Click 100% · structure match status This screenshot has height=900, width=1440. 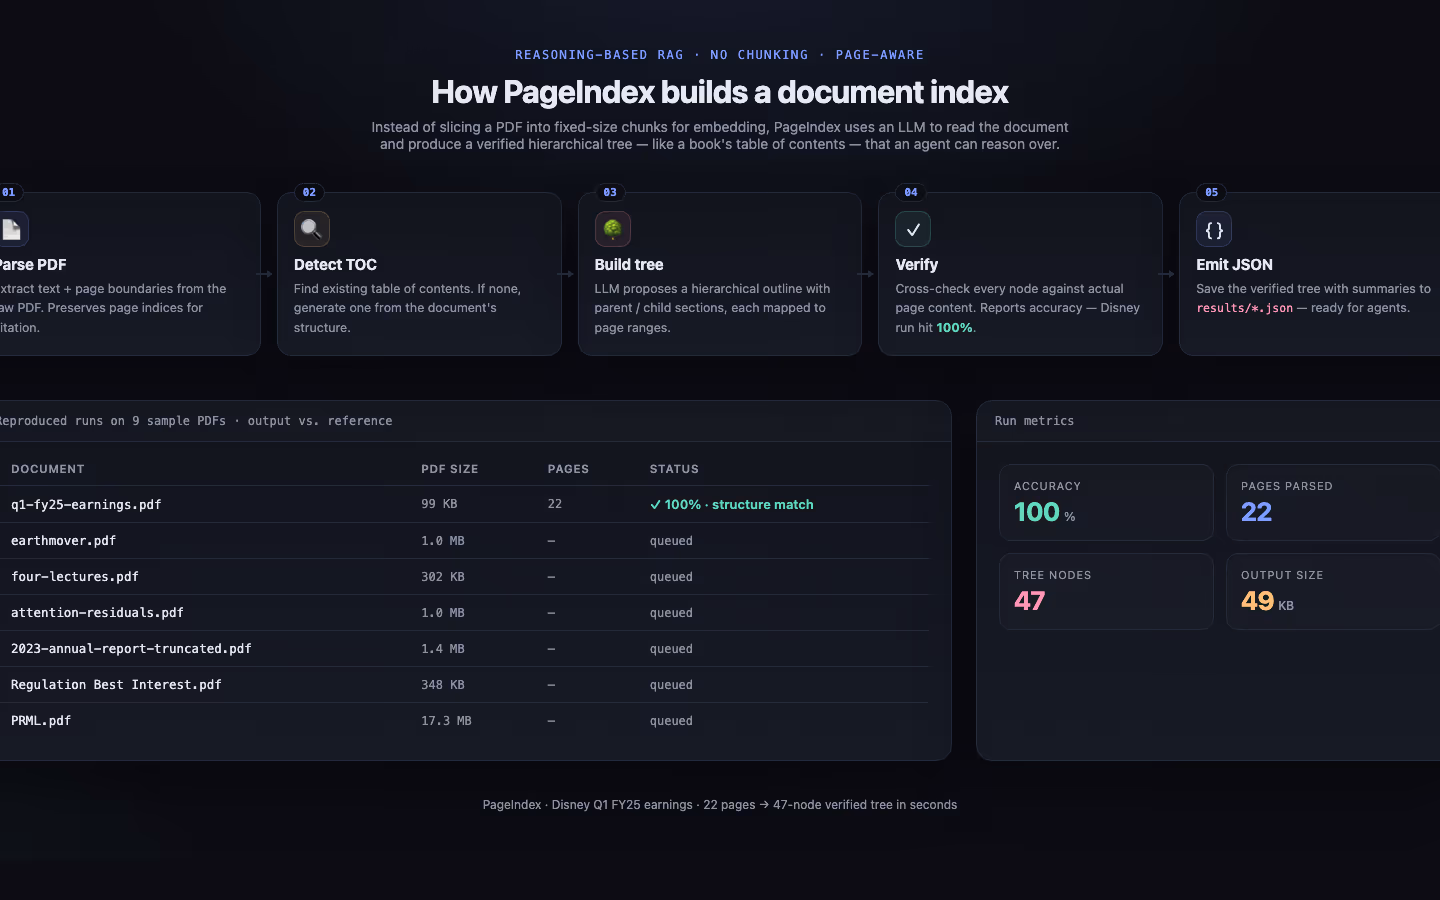[732, 505]
